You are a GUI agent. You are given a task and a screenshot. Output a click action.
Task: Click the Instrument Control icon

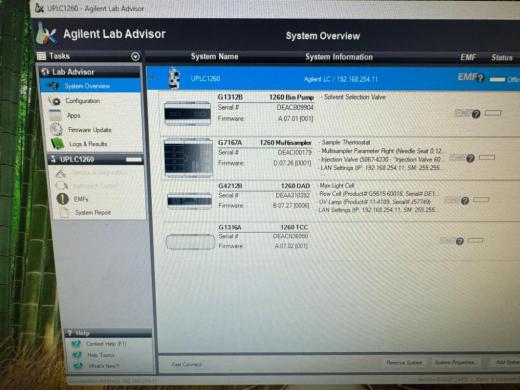point(62,185)
